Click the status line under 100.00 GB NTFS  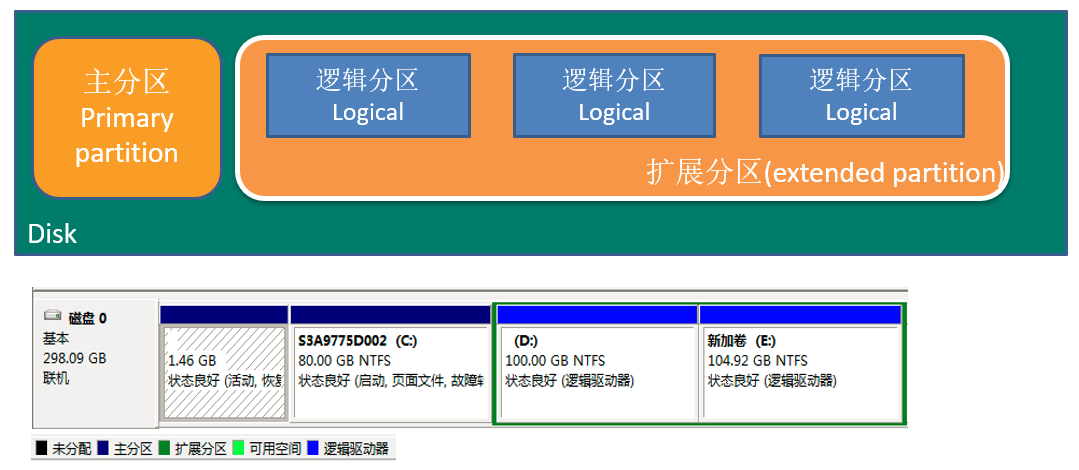[x=570, y=381]
